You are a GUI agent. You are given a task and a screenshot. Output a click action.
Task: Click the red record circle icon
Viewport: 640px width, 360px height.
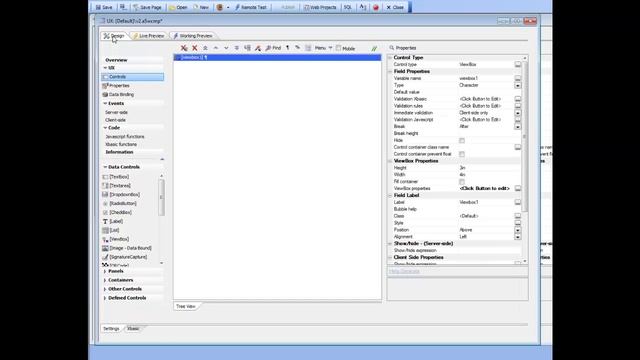[376, 7]
